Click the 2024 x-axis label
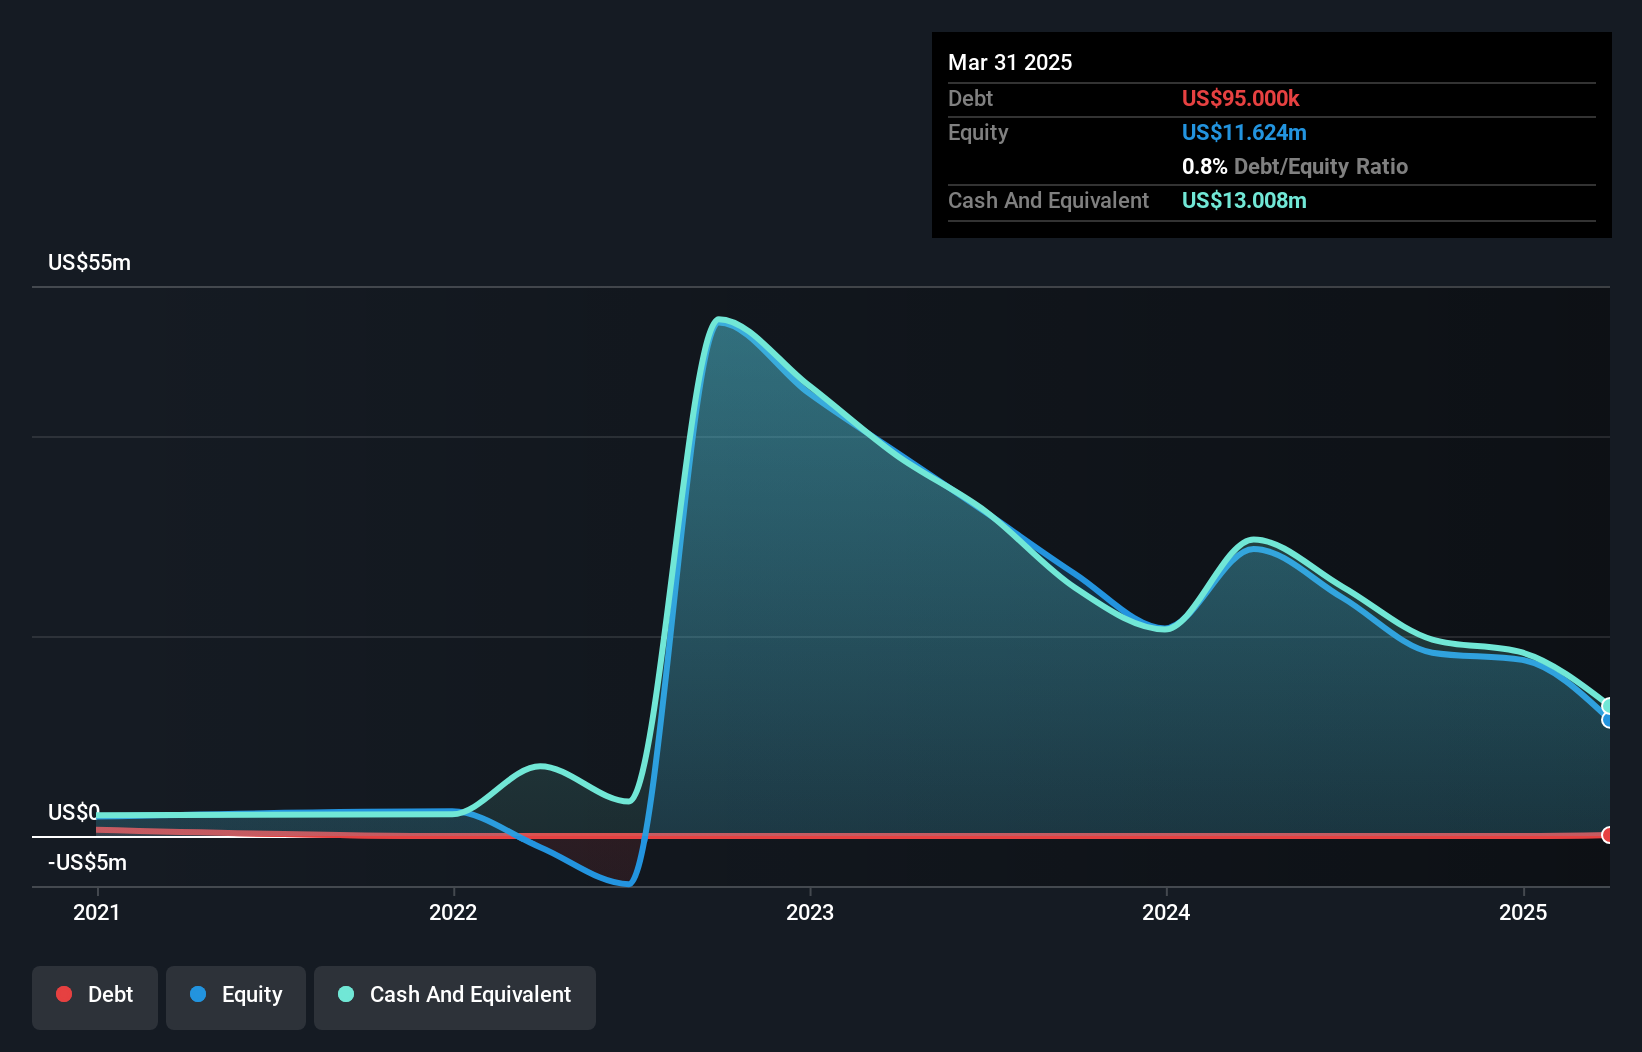 pos(1166,912)
